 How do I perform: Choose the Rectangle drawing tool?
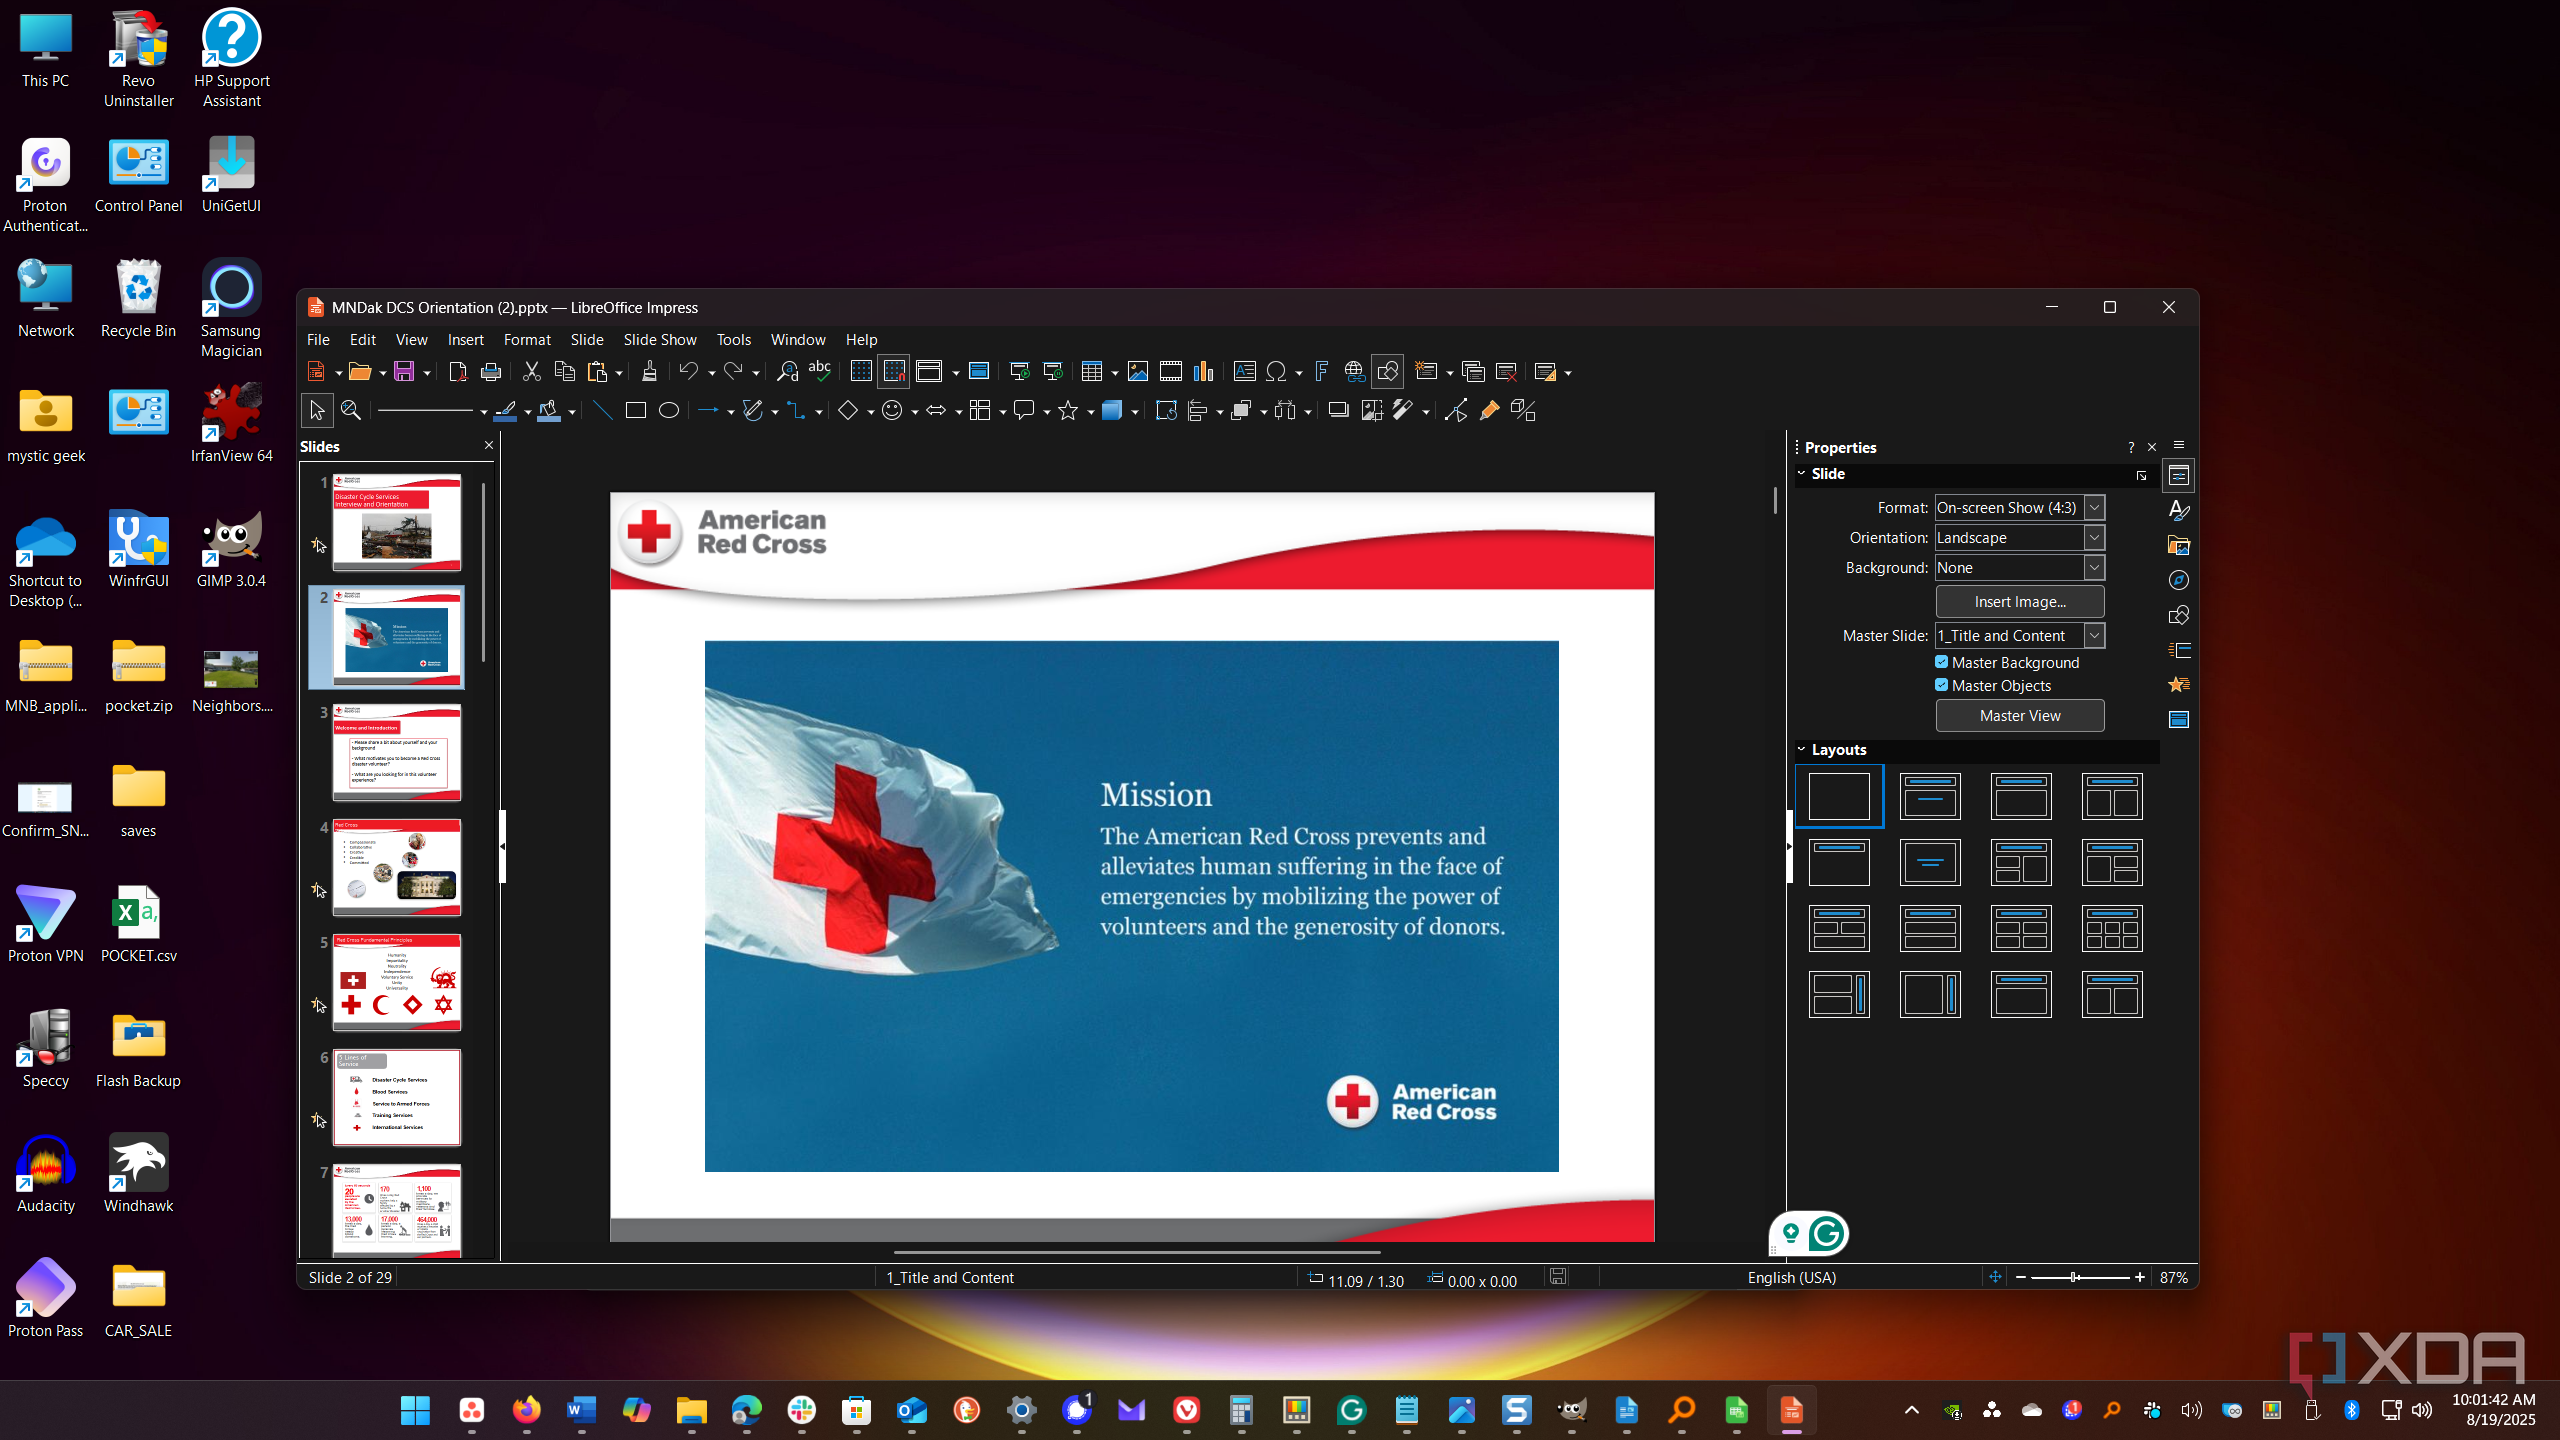point(636,410)
